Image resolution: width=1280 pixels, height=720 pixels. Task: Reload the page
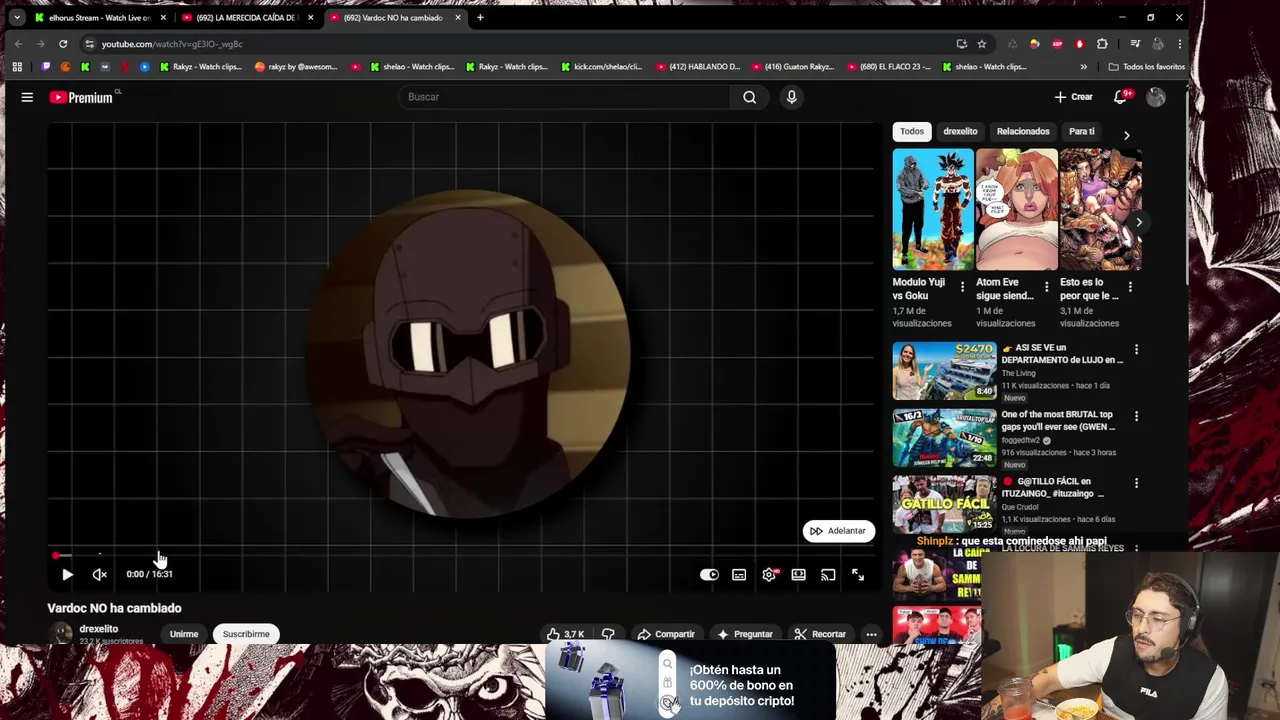(x=63, y=44)
